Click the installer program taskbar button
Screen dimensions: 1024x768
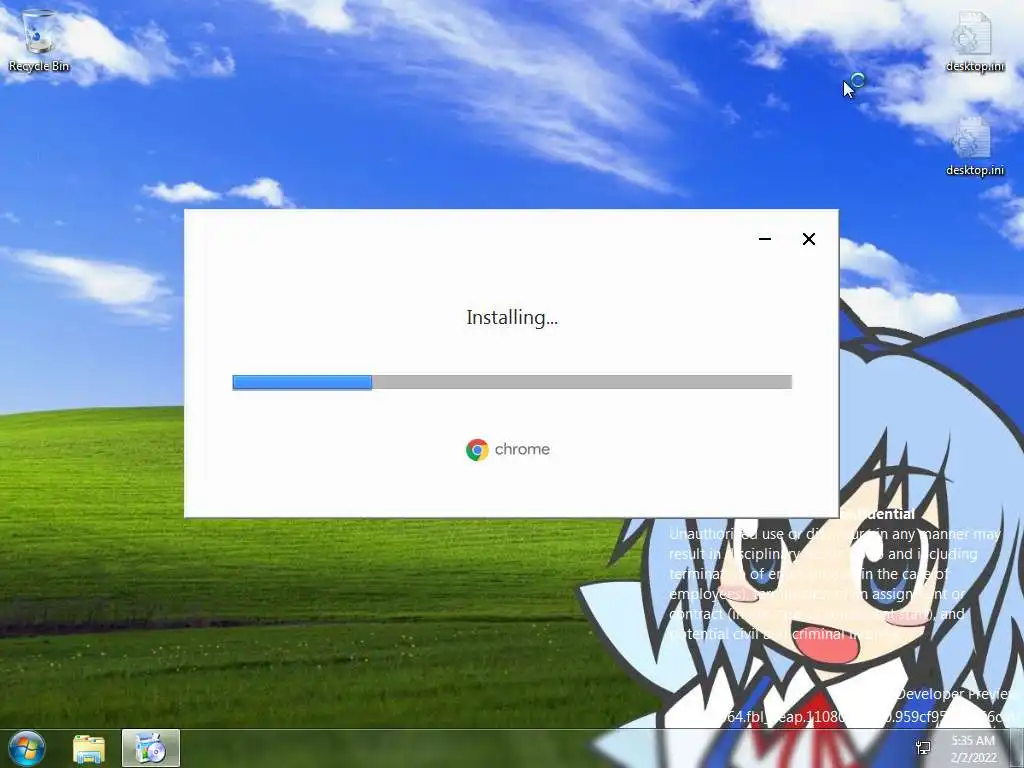click(x=151, y=748)
